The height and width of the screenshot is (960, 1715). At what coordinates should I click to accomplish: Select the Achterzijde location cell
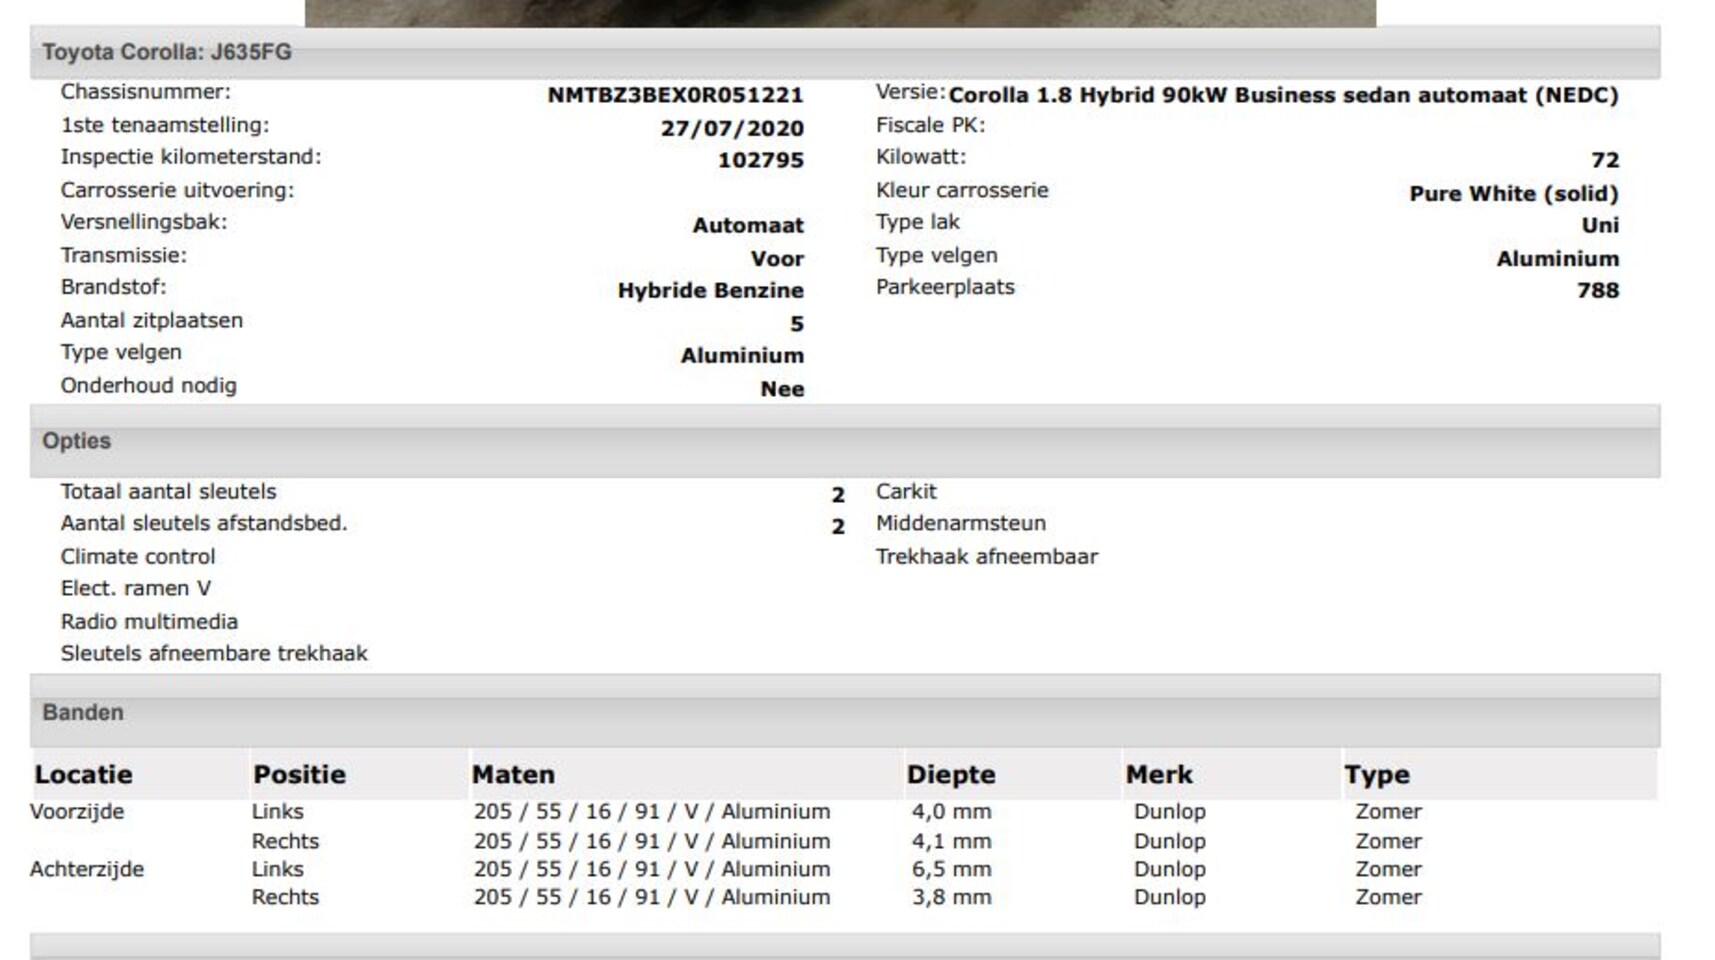click(87, 869)
